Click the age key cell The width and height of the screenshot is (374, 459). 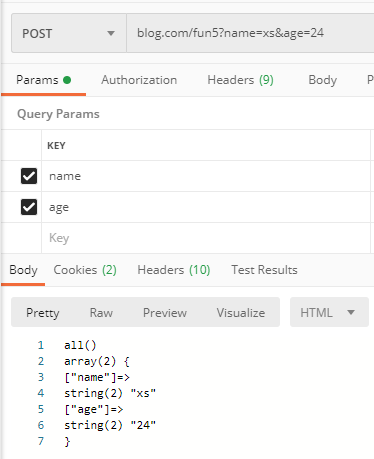pyautogui.click(x=206, y=207)
